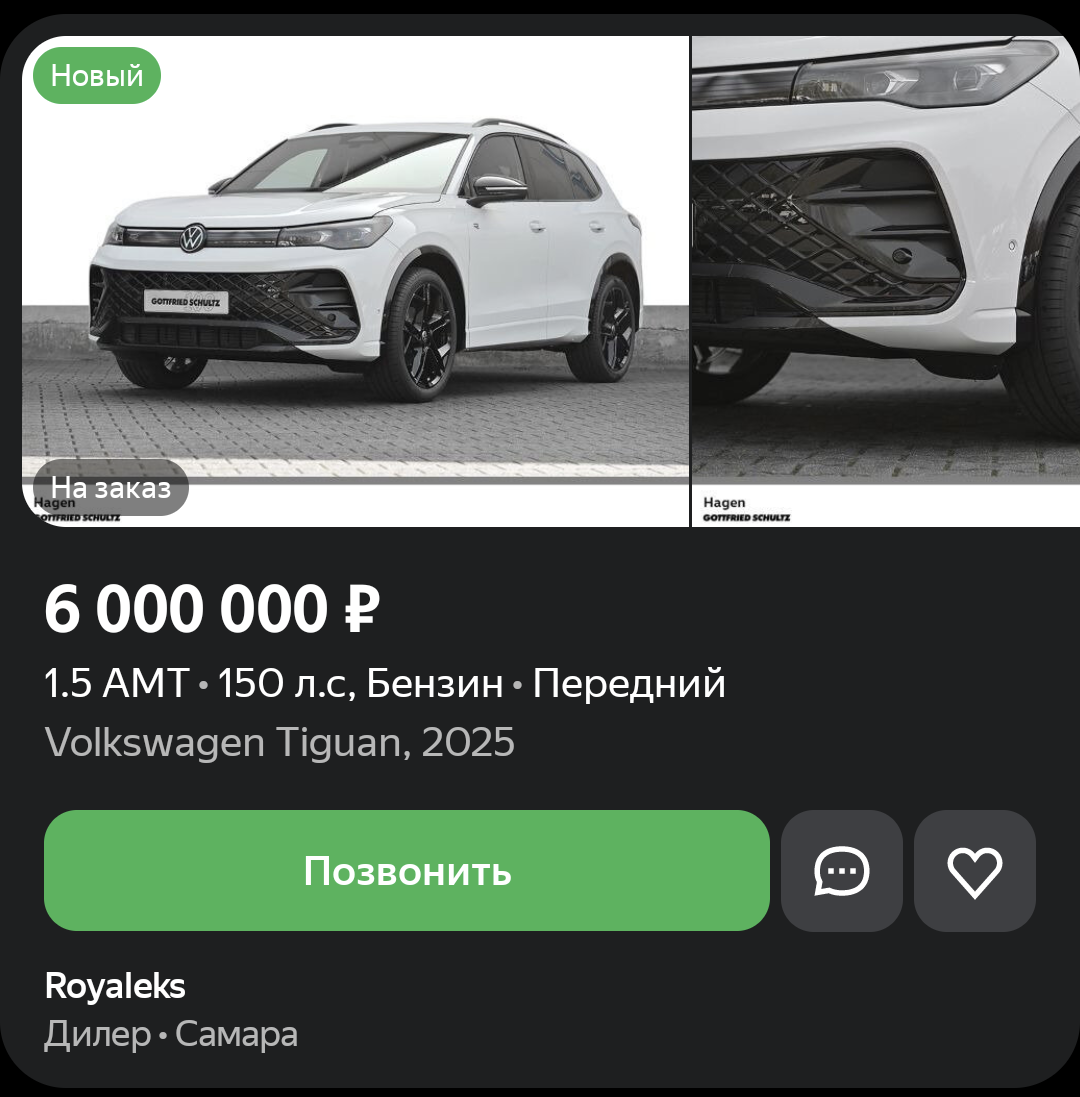1080x1097 pixels.
Task: Click the Передний drive type text
Action: point(629,684)
